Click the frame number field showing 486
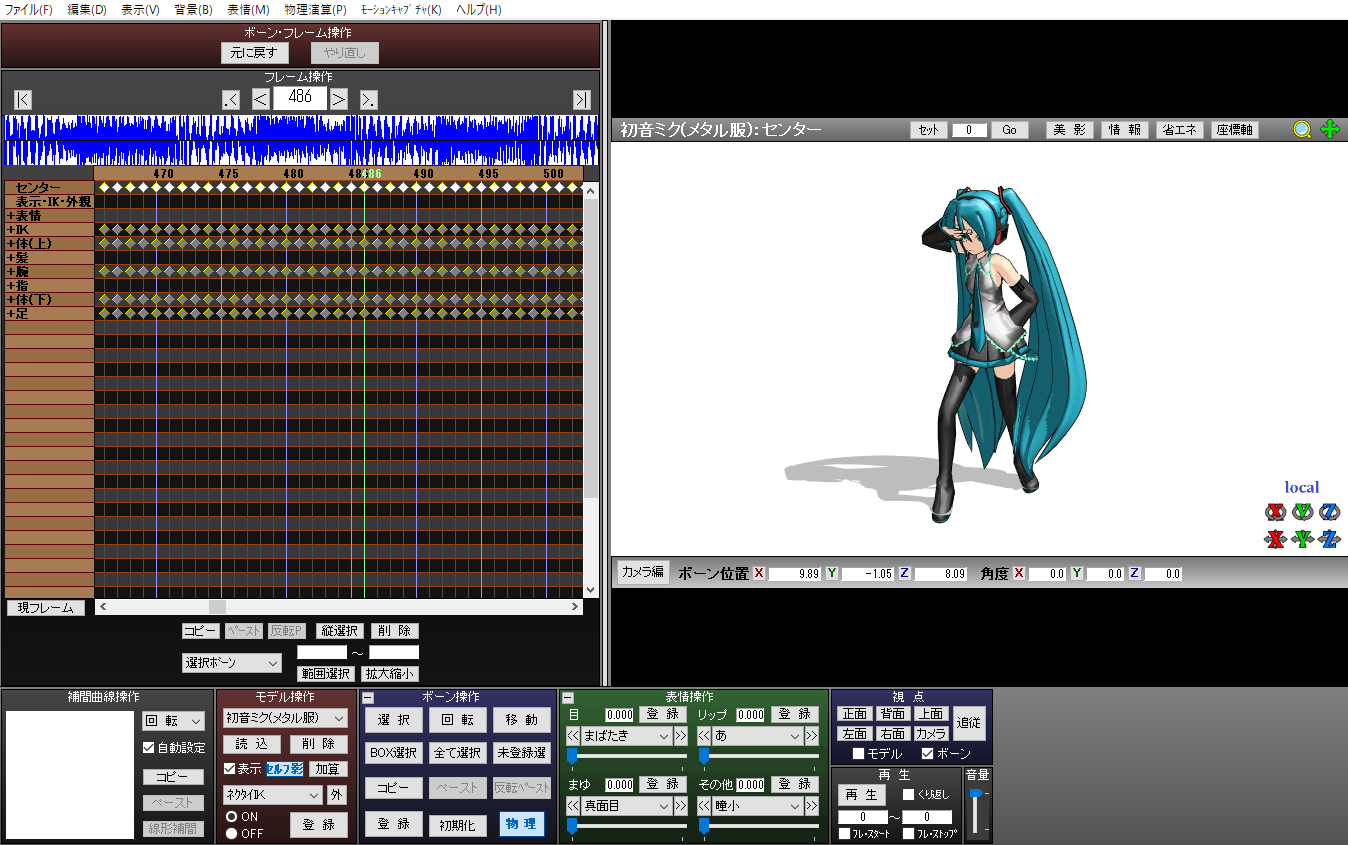The height and width of the screenshot is (845, 1348). 300,98
